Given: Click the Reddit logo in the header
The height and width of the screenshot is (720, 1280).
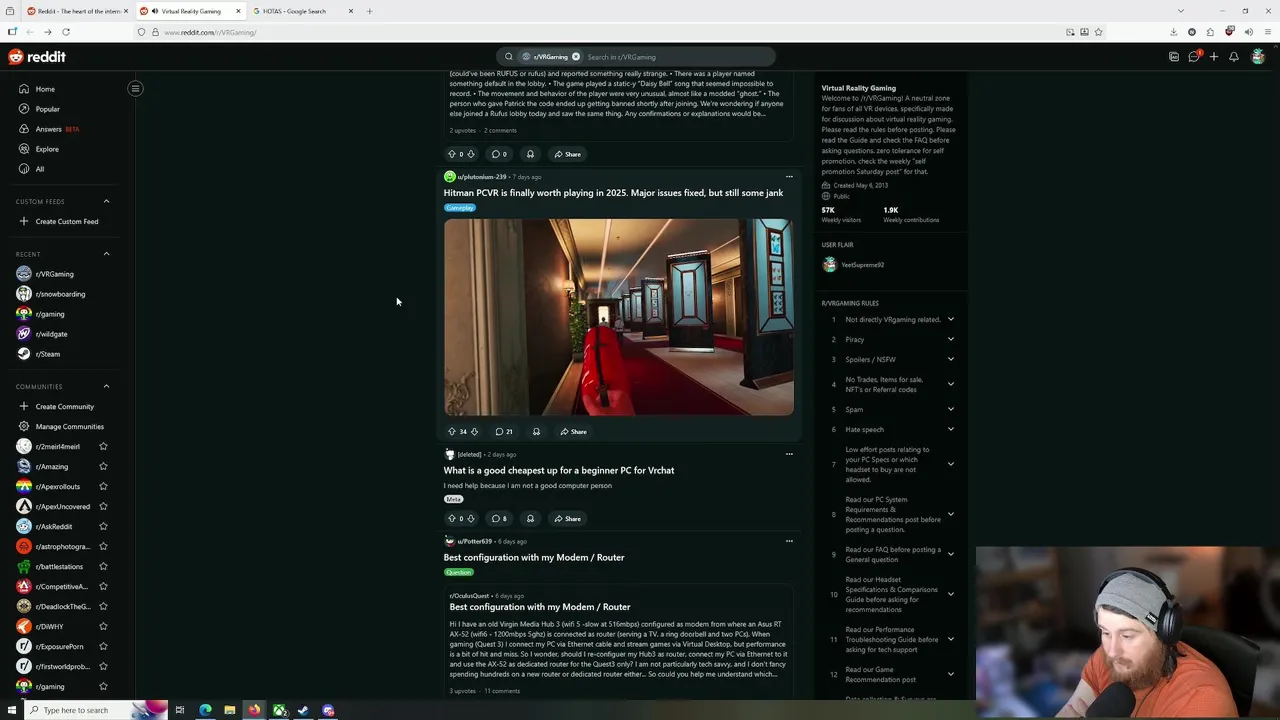Looking at the screenshot, I should pos(37,57).
